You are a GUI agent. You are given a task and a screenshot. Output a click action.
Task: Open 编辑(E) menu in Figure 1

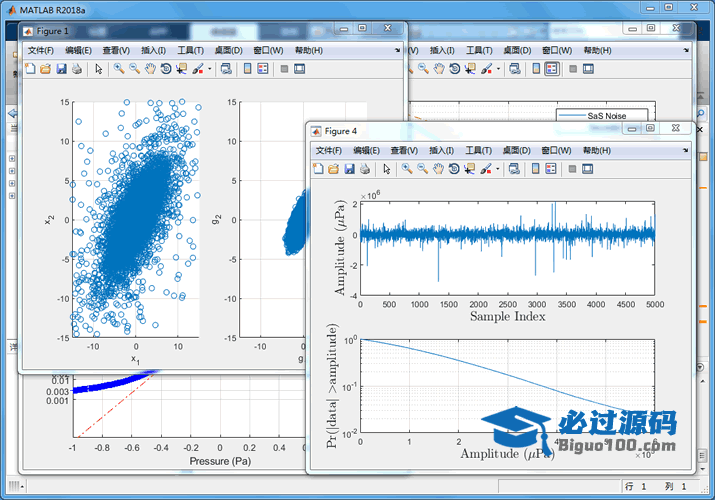[78, 50]
